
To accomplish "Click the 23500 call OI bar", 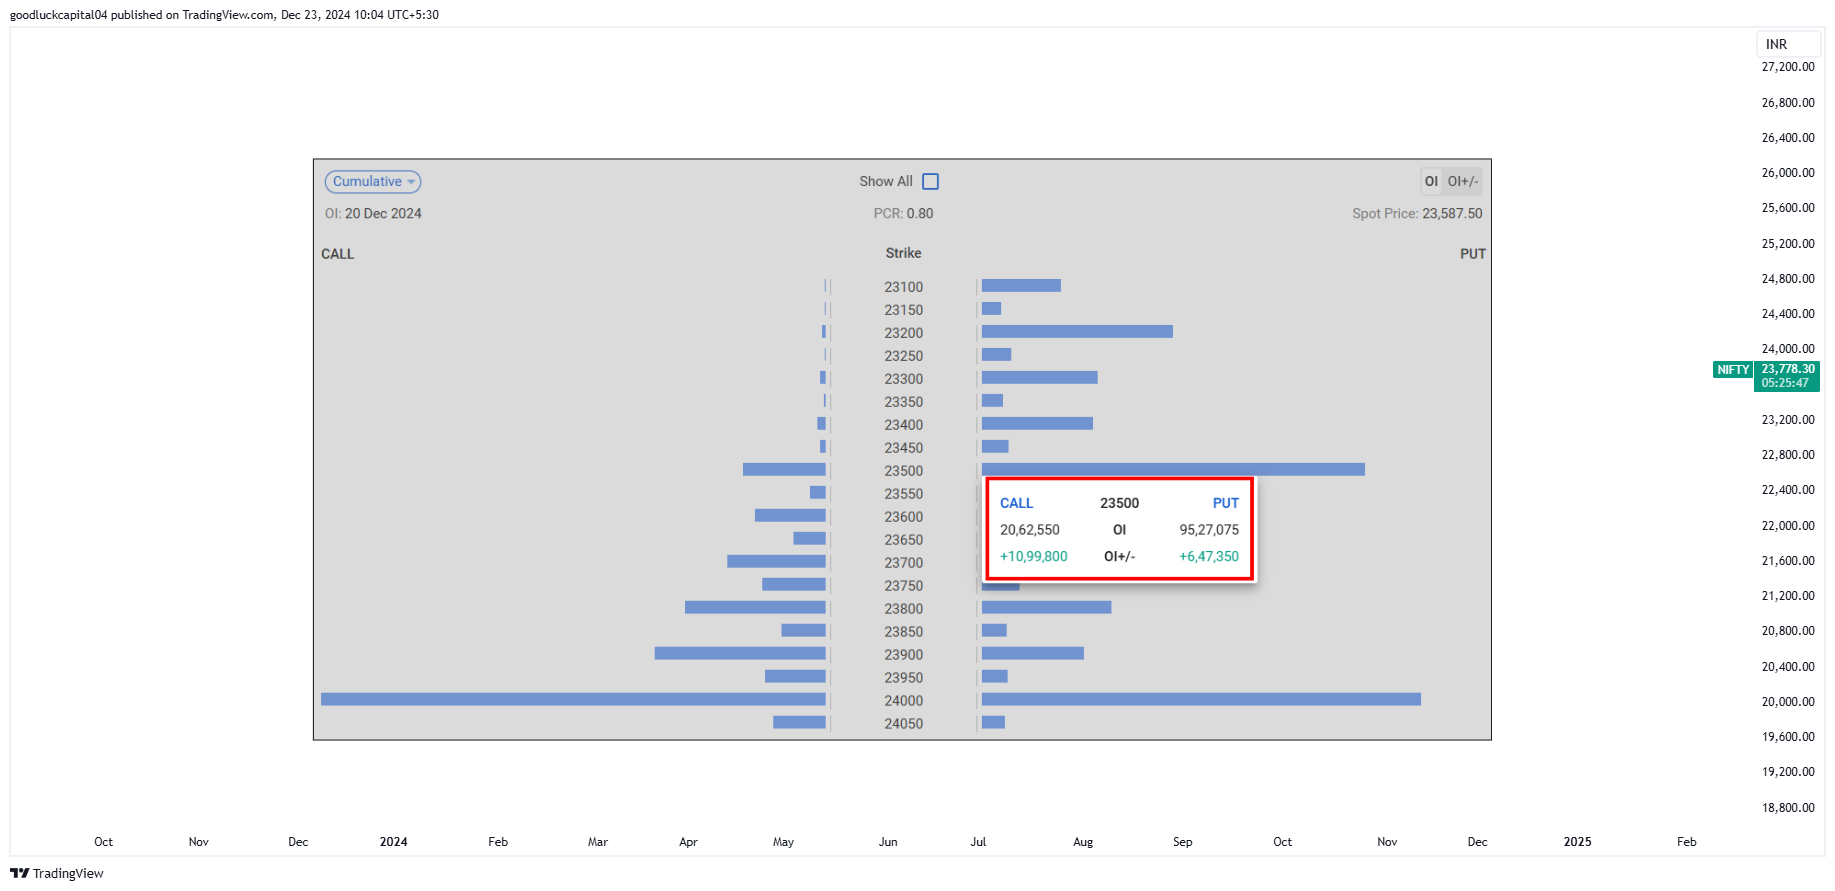I will tap(784, 469).
